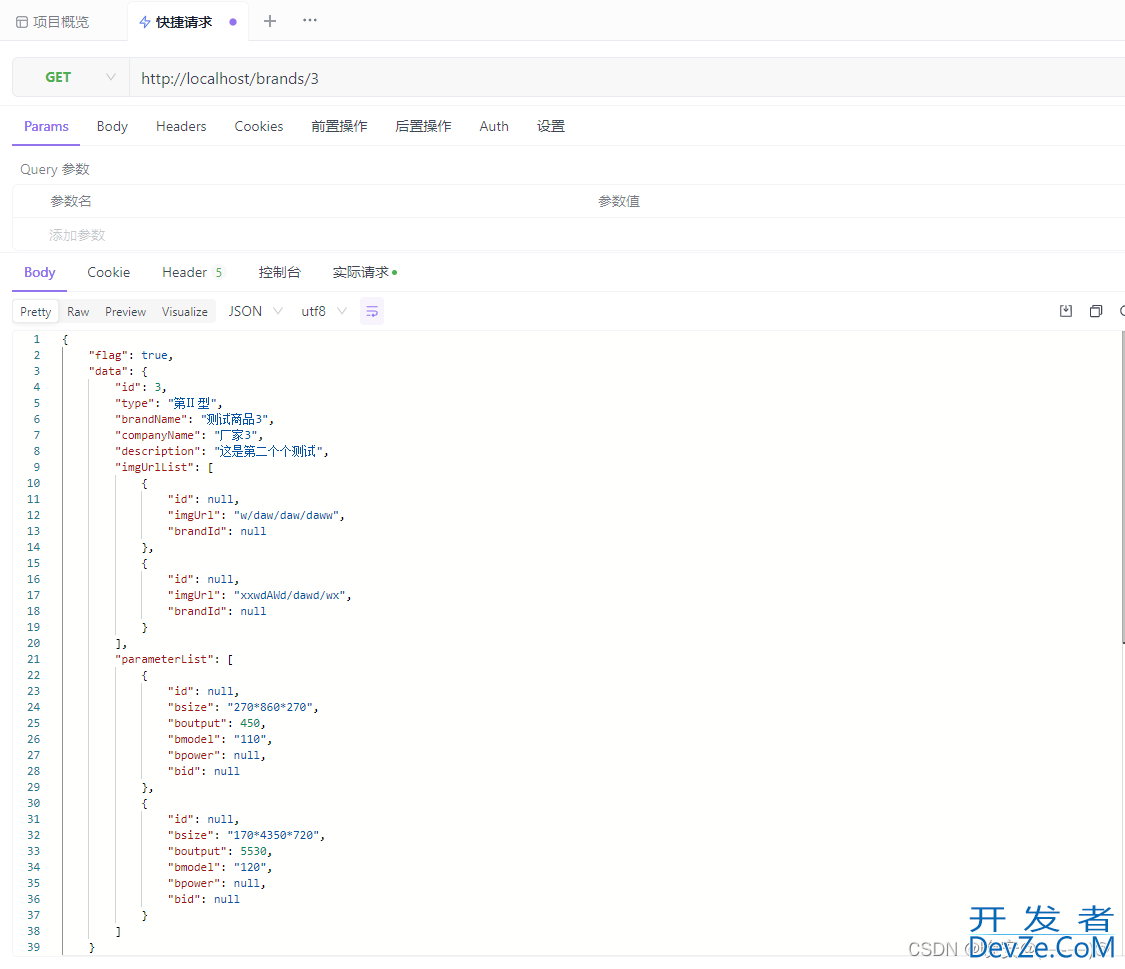The image size is (1125, 969).
Task: Switch to request Body tab
Action: click(112, 126)
